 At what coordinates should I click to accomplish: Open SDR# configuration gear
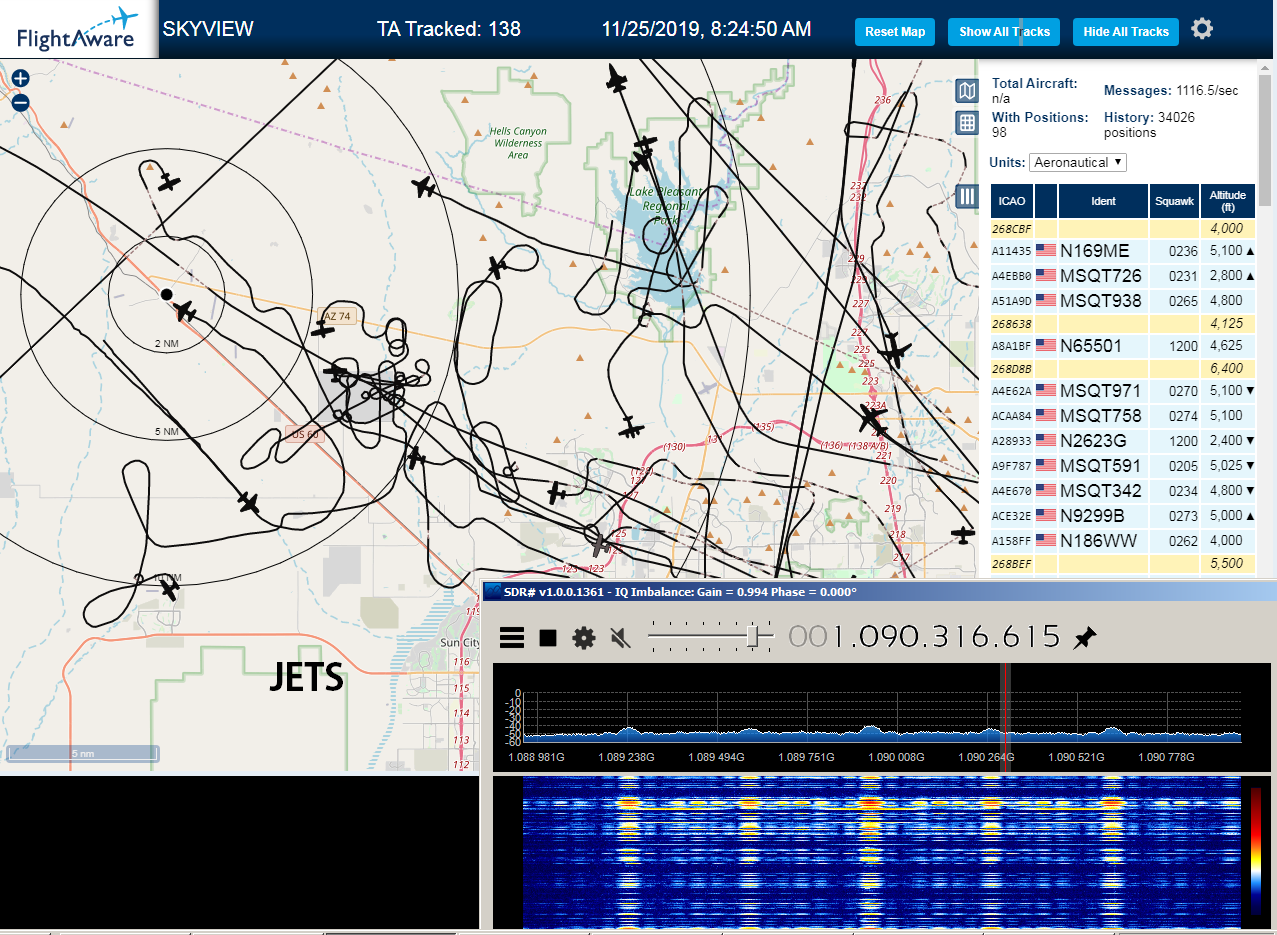point(583,638)
